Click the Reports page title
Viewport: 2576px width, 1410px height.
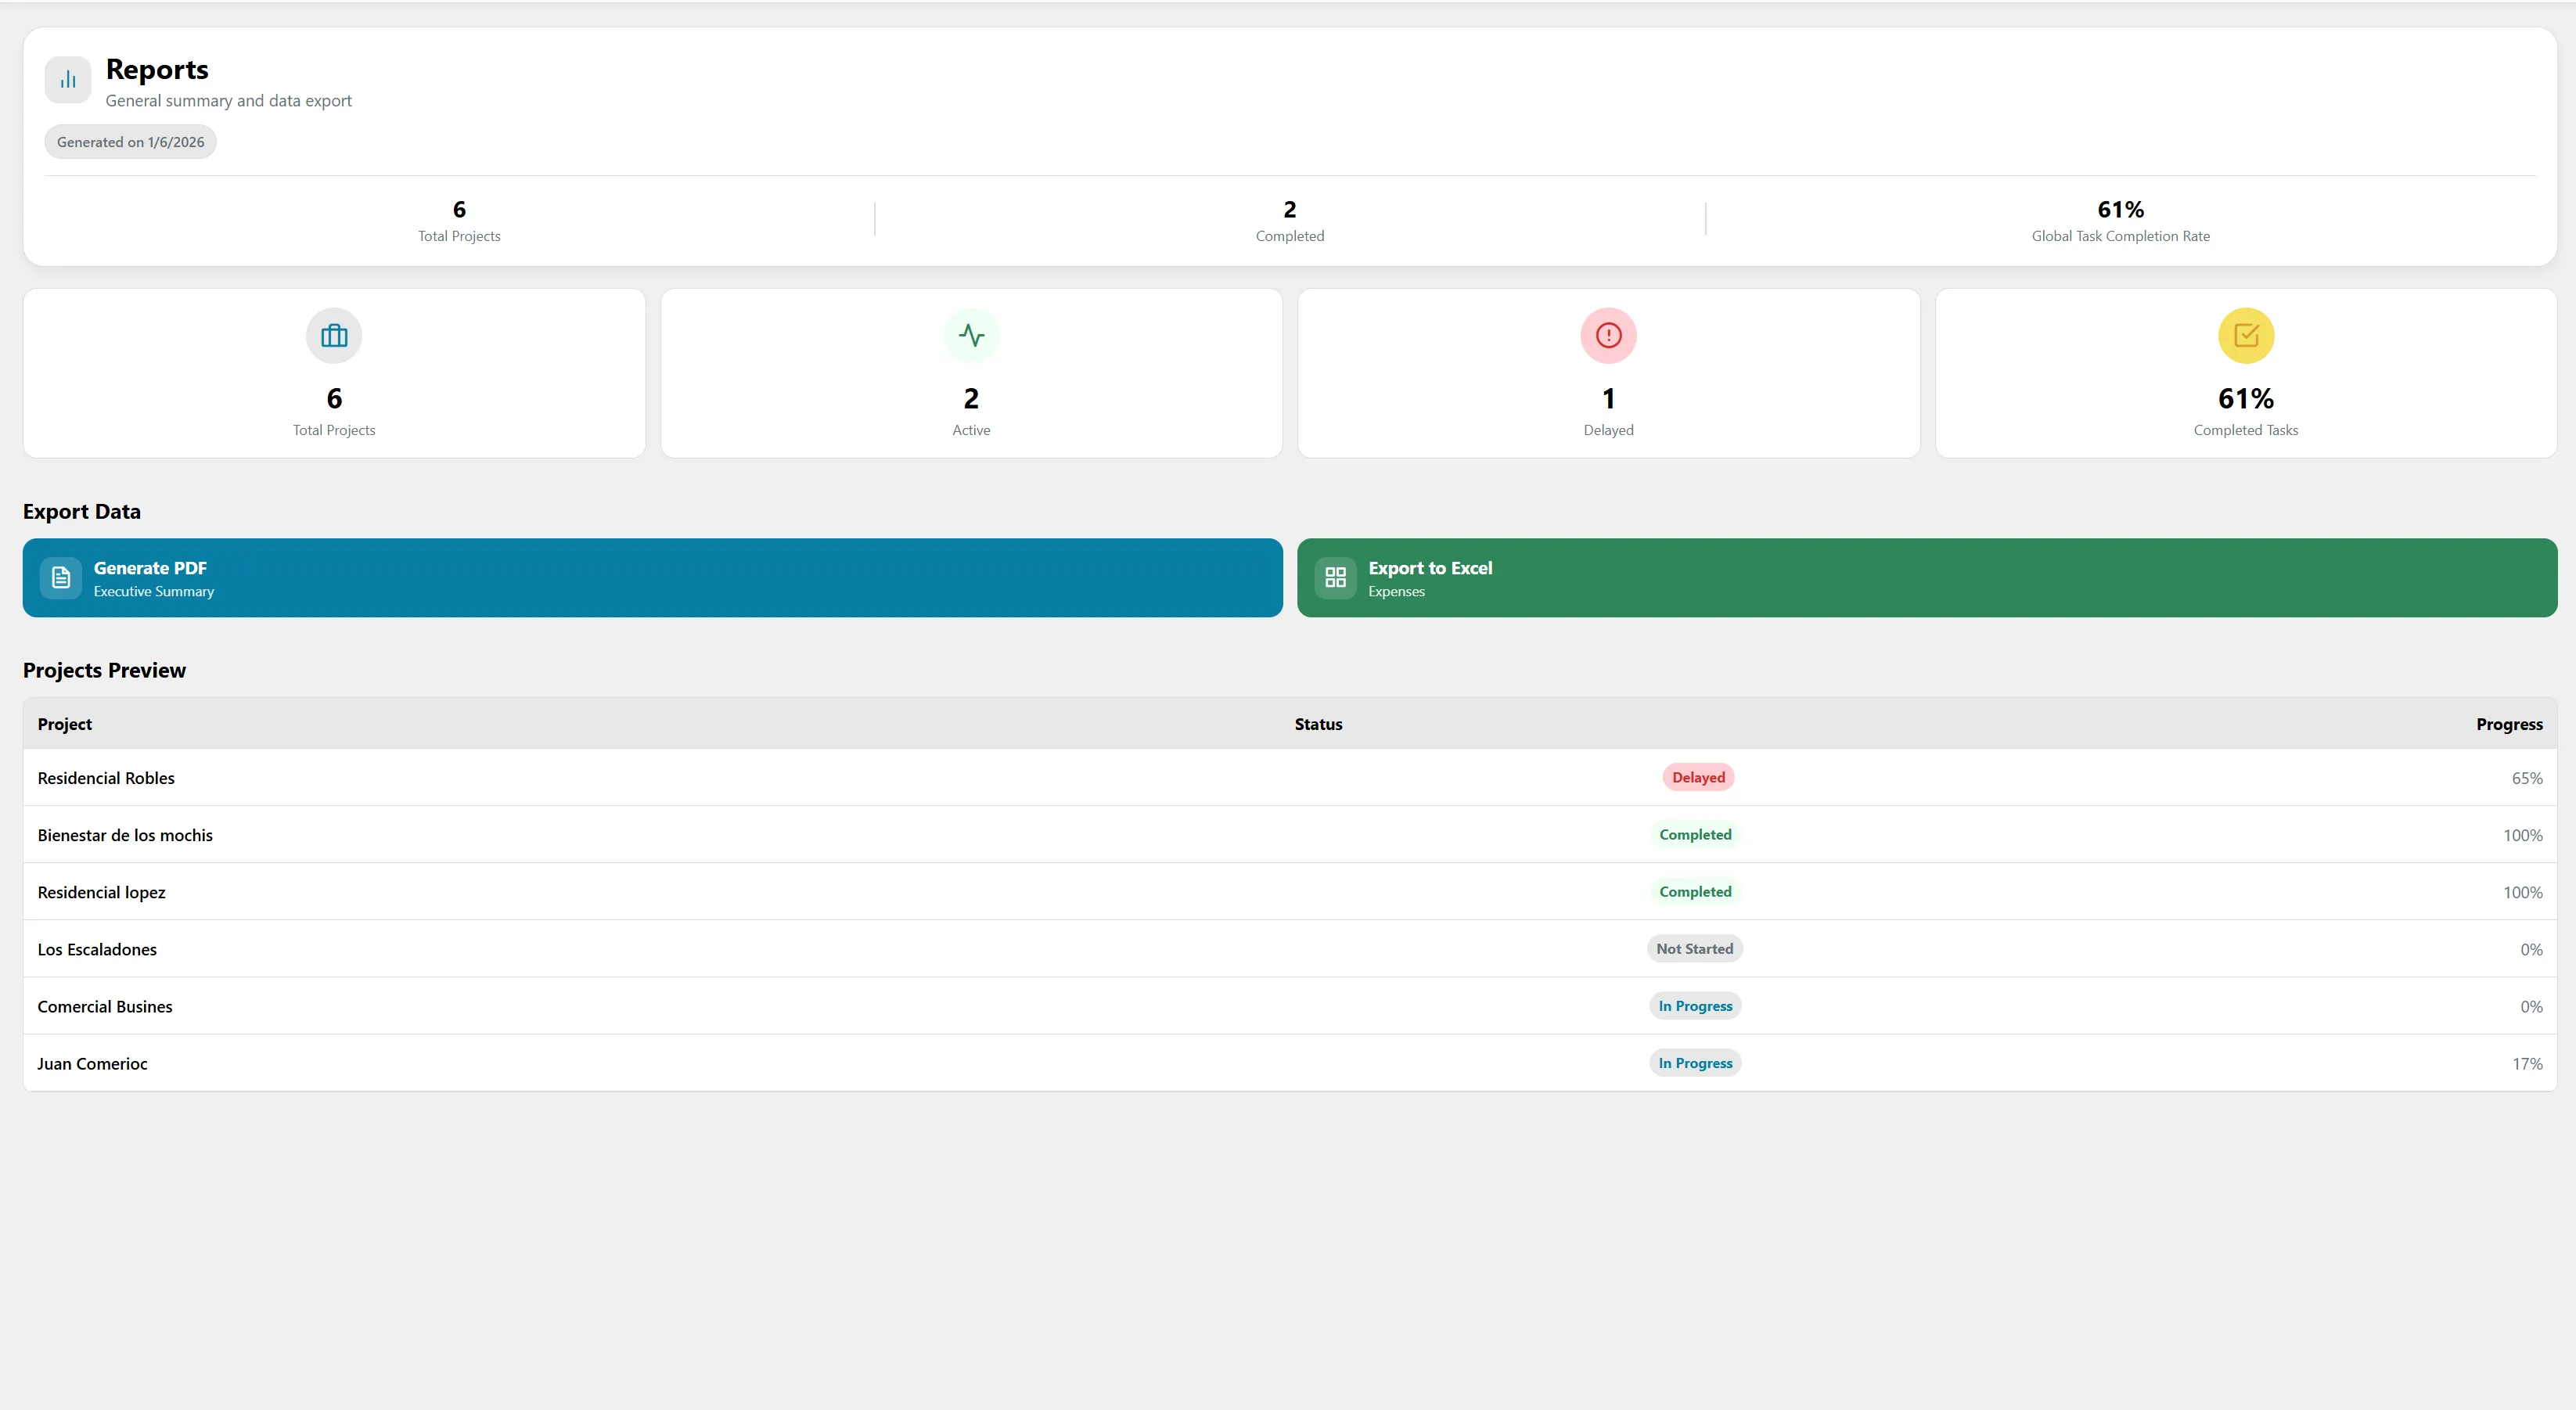click(157, 69)
